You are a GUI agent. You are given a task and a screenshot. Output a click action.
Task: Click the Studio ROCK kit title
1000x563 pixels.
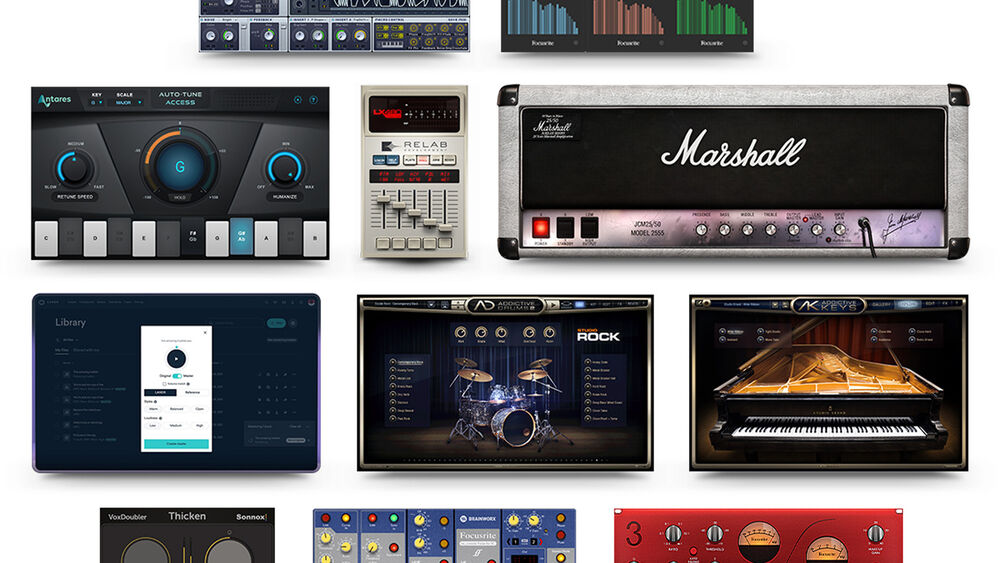pyautogui.click(x=598, y=335)
